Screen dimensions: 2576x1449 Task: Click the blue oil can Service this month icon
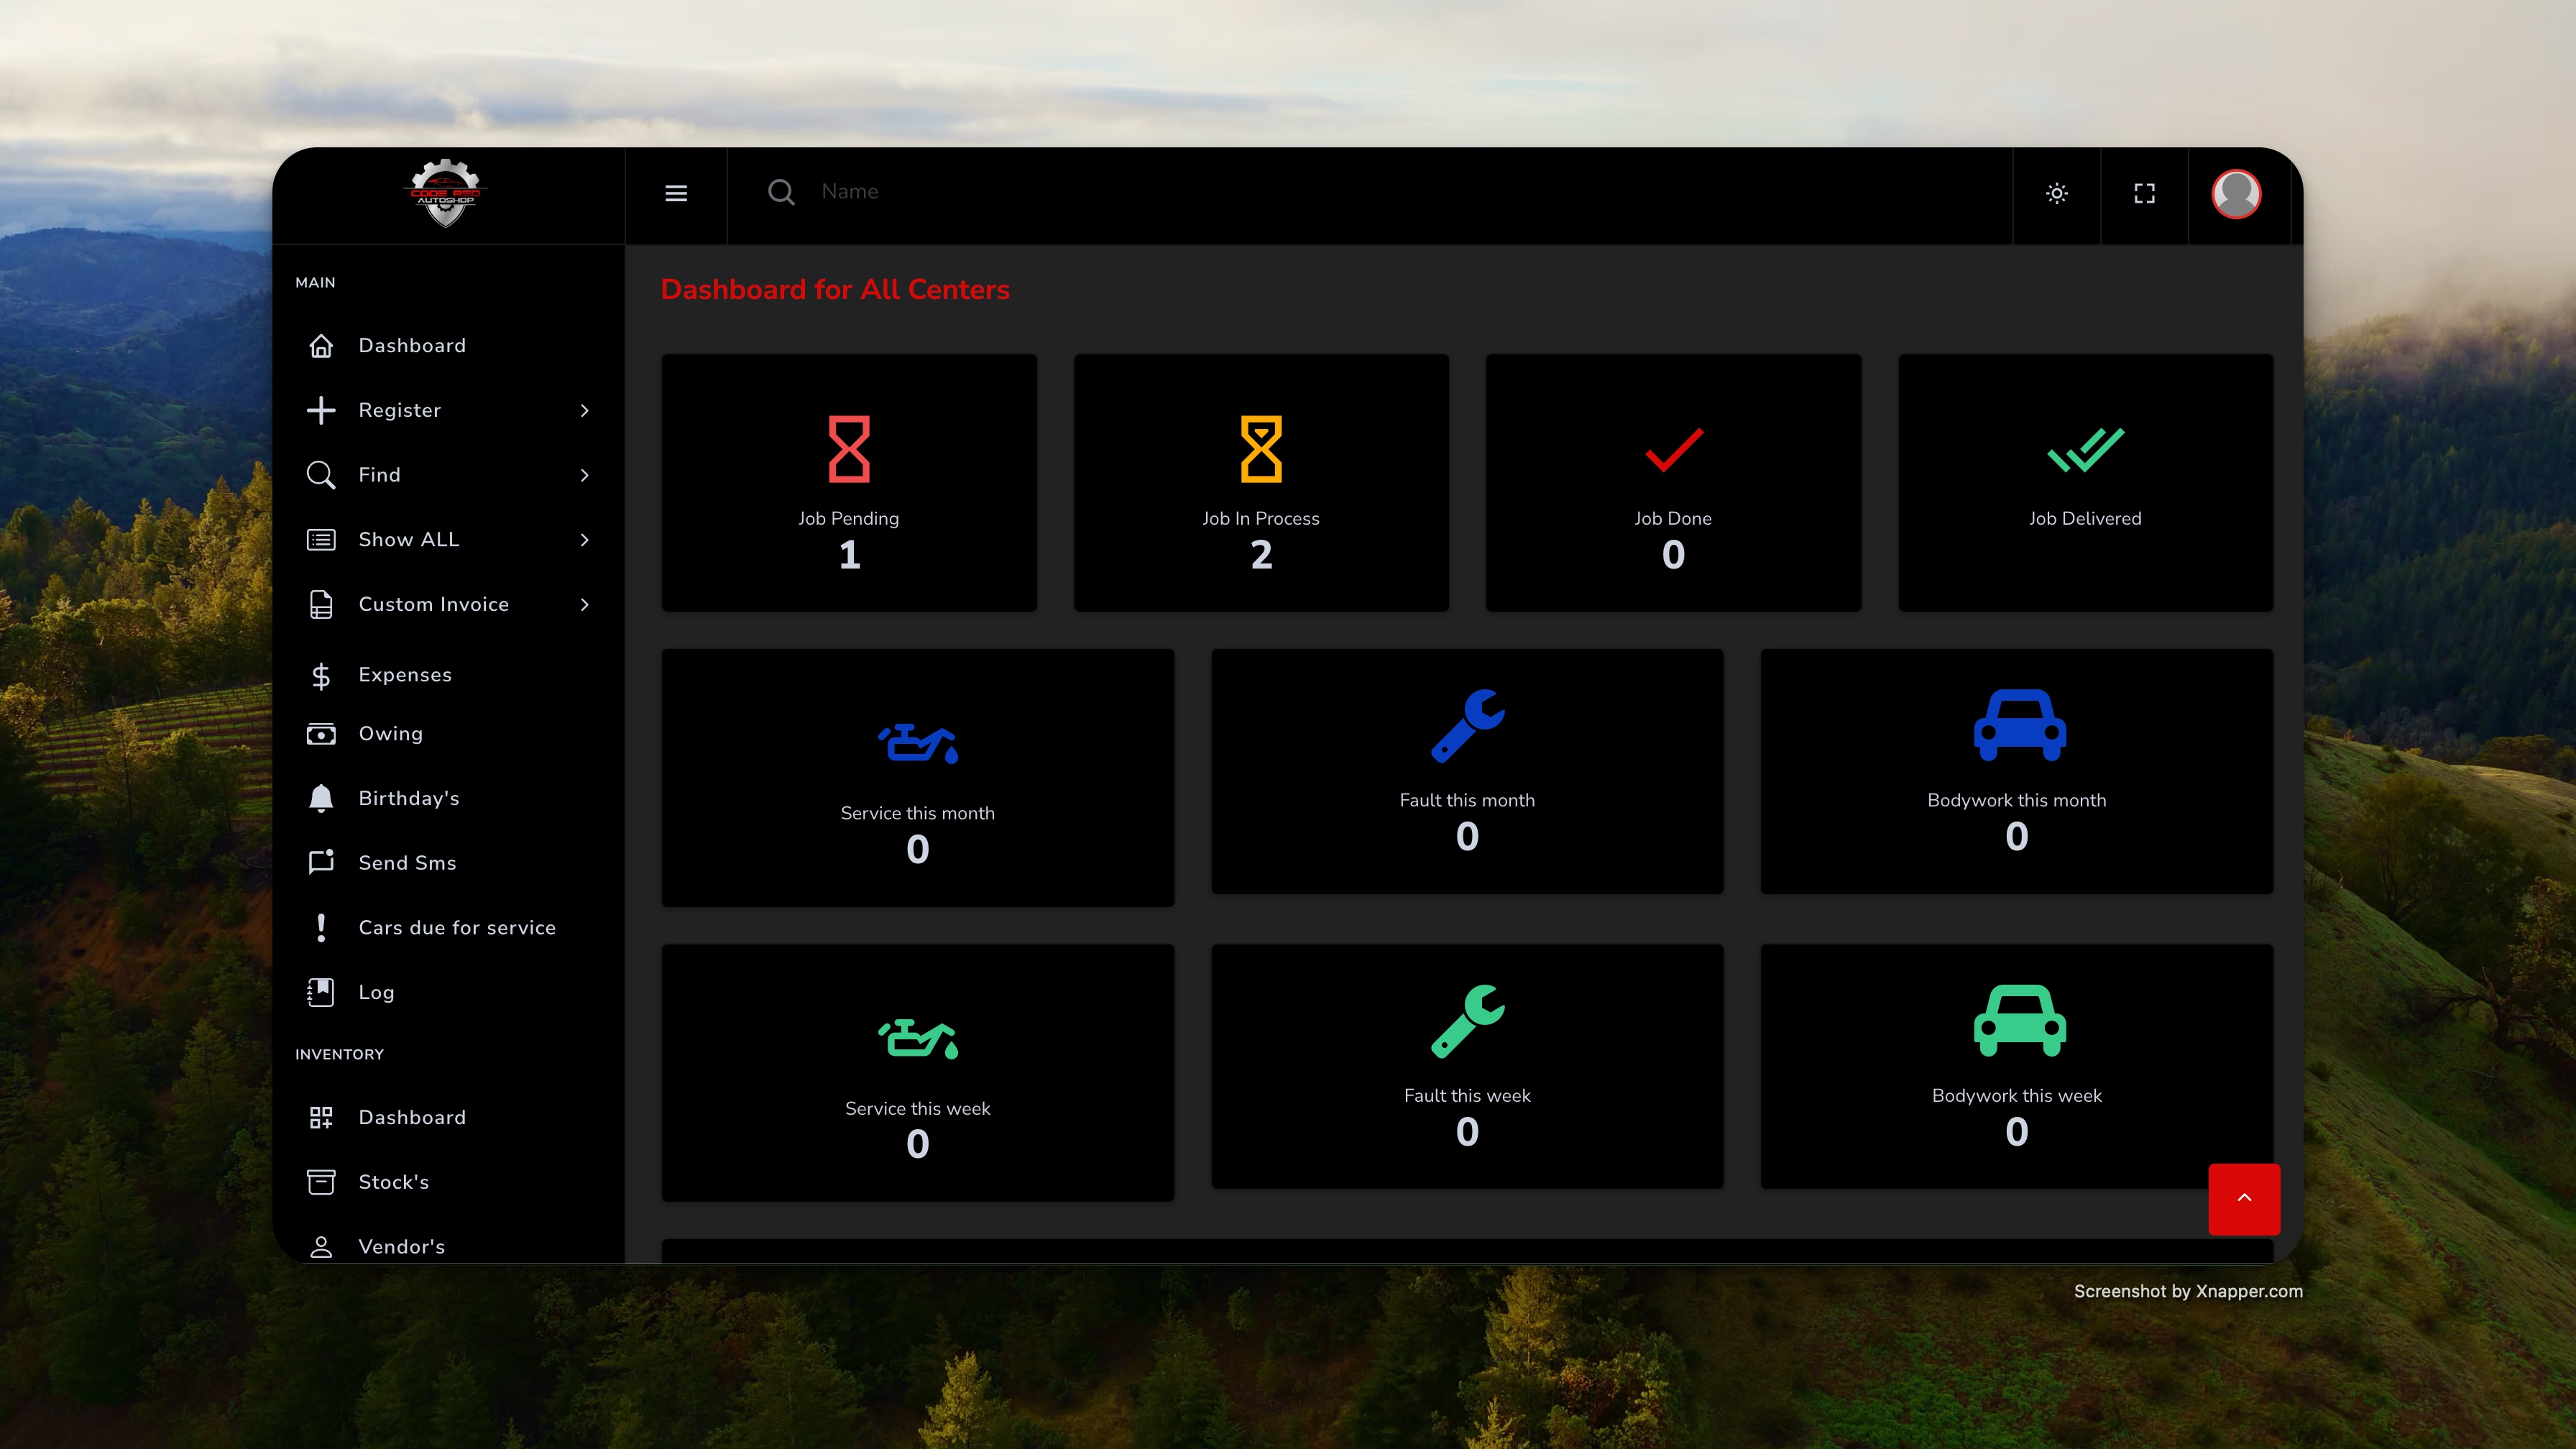tap(918, 743)
